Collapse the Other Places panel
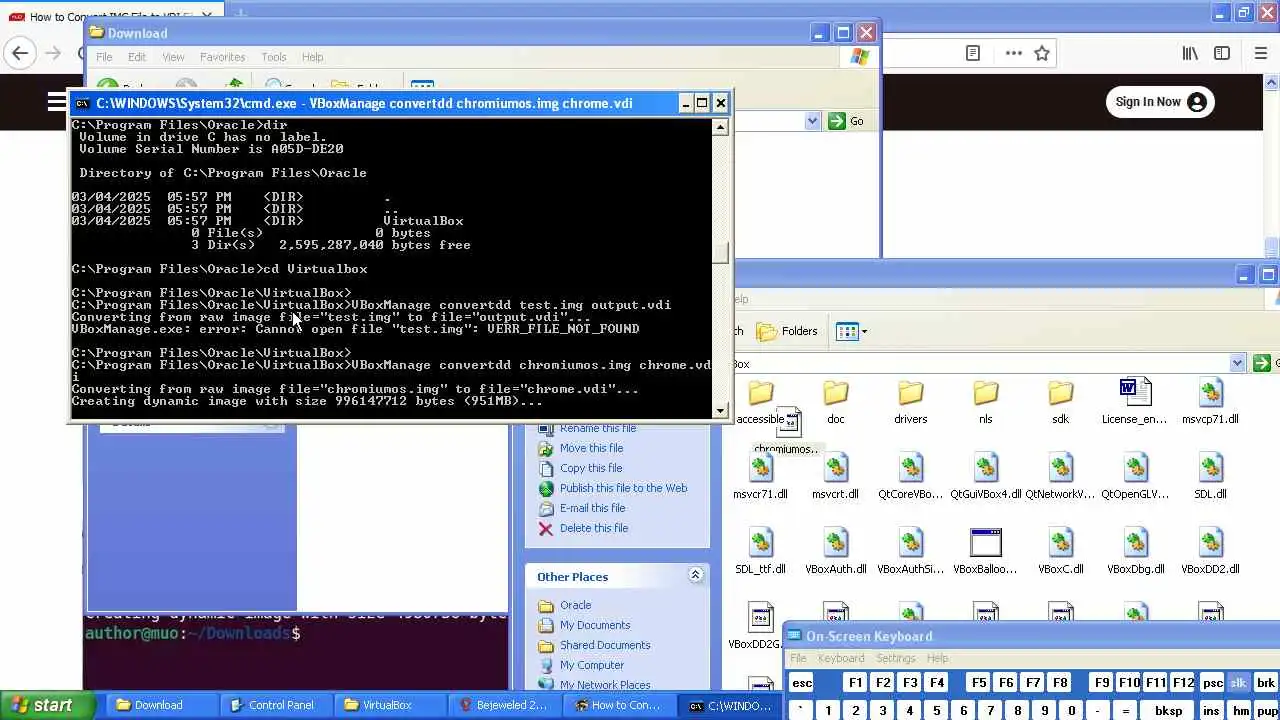The height and width of the screenshot is (720, 1280). 694,576
